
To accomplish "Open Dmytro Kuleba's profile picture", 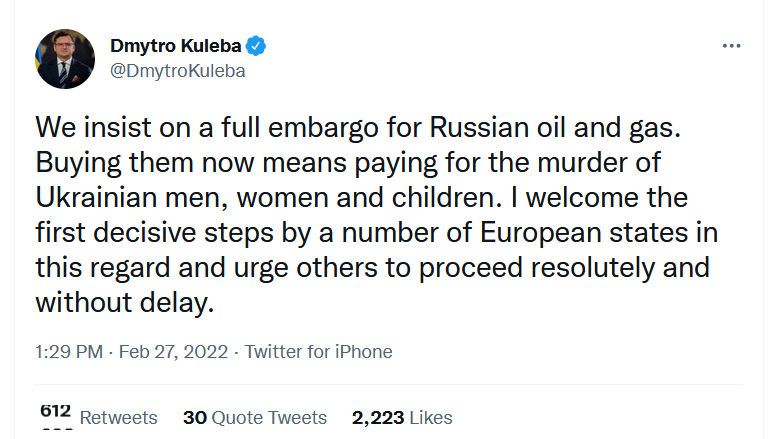I will coord(65,59).
